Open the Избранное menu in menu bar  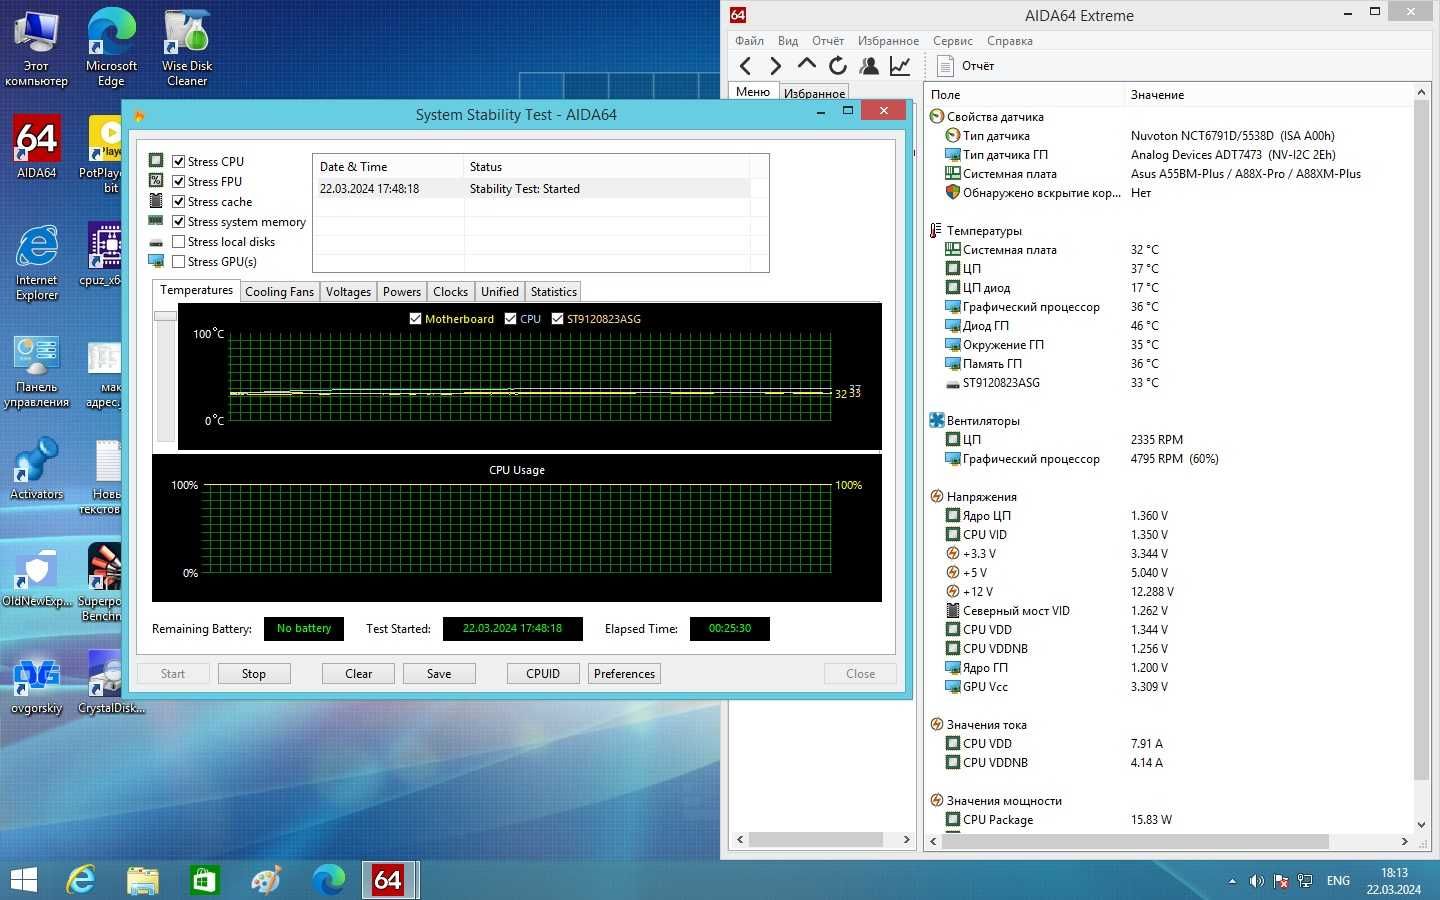pos(888,41)
